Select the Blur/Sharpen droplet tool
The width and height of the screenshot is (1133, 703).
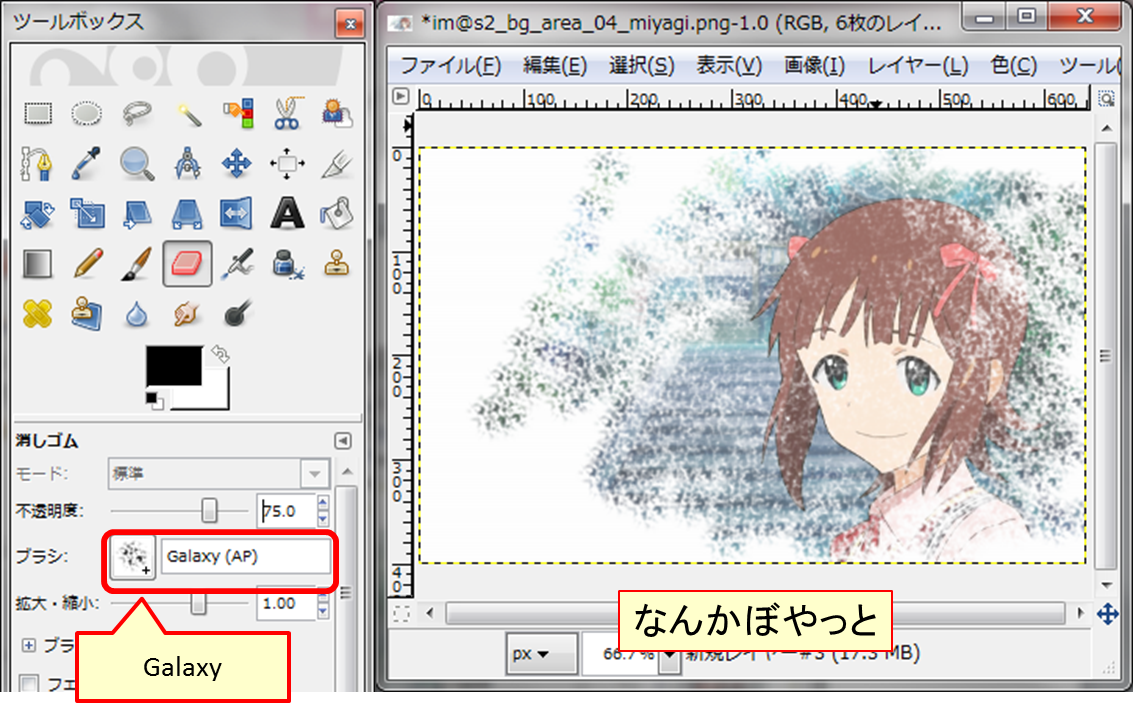coord(137,314)
